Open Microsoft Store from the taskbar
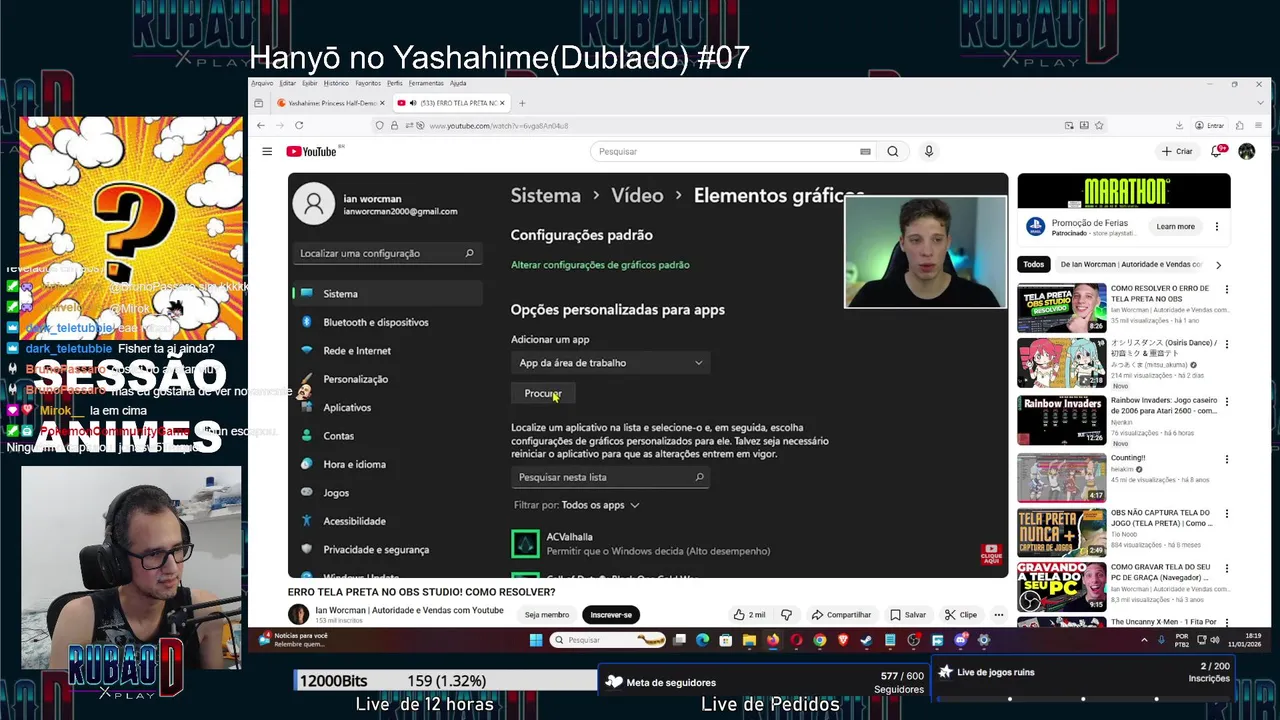Screen dimensions: 1280x720 click(725, 640)
